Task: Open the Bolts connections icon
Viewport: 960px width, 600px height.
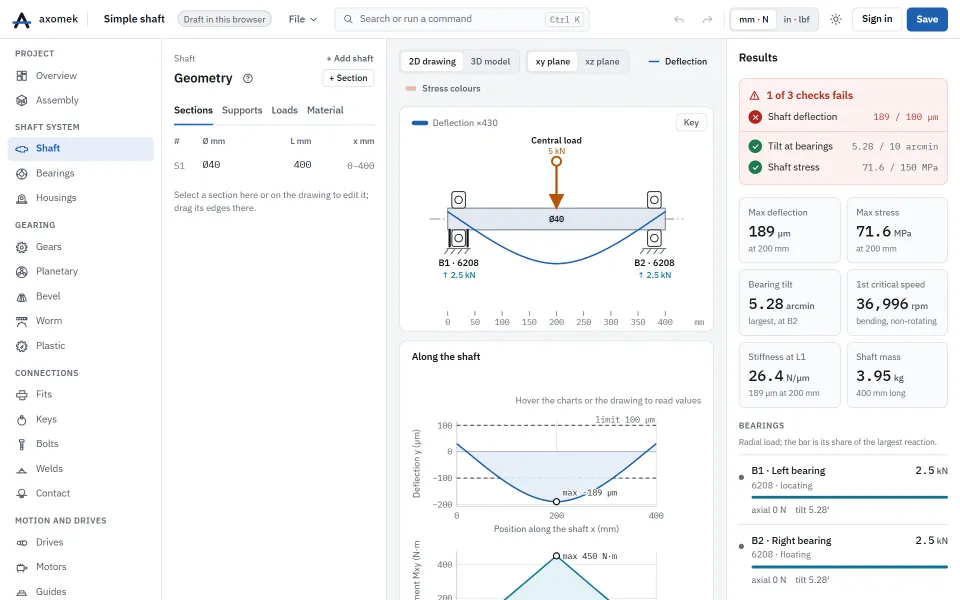Action: click(x=21, y=444)
